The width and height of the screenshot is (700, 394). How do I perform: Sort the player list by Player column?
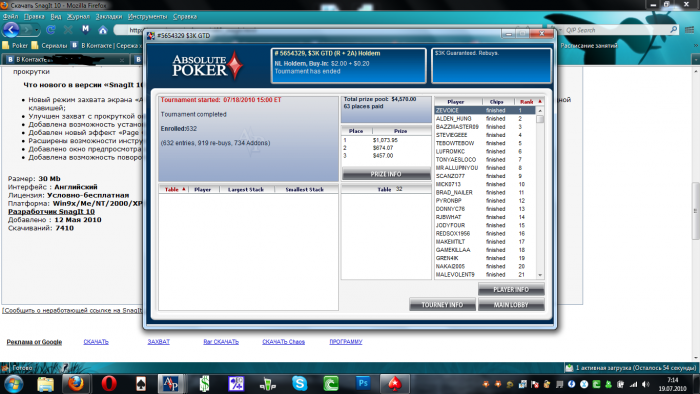[x=456, y=102]
